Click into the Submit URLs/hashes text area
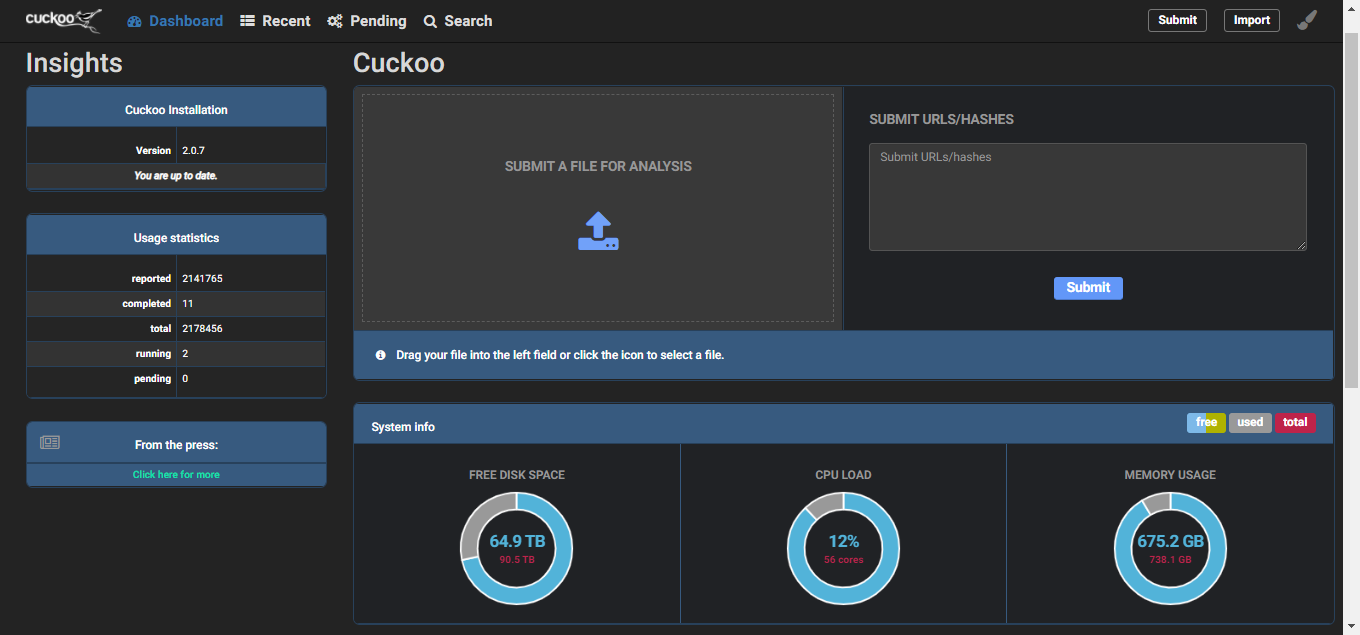The image size is (1360, 635). point(1088,197)
